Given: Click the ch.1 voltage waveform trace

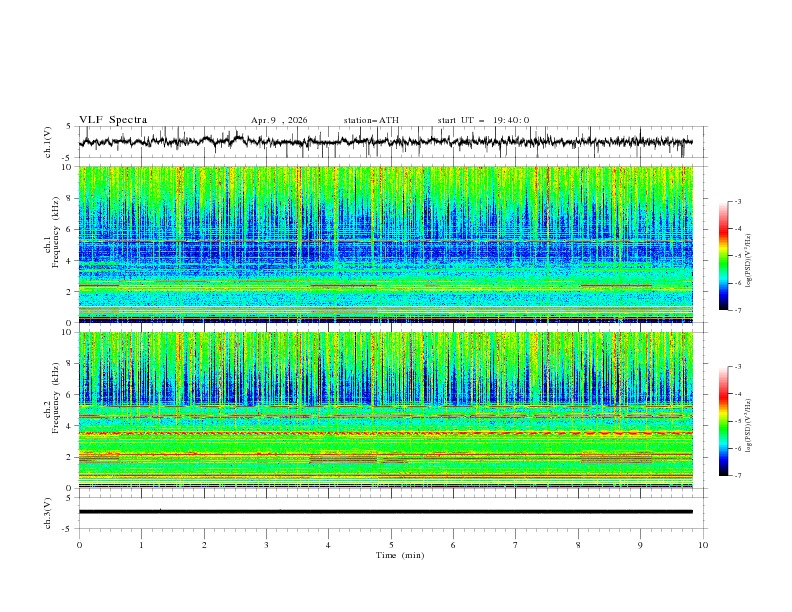Looking at the screenshot, I should [x=385, y=142].
